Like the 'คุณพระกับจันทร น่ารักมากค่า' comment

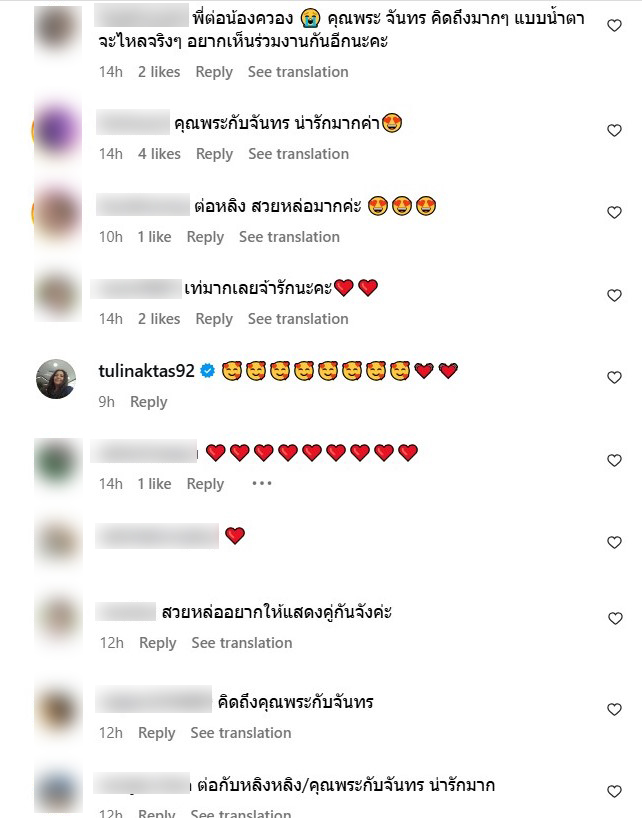tap(614, 130)
